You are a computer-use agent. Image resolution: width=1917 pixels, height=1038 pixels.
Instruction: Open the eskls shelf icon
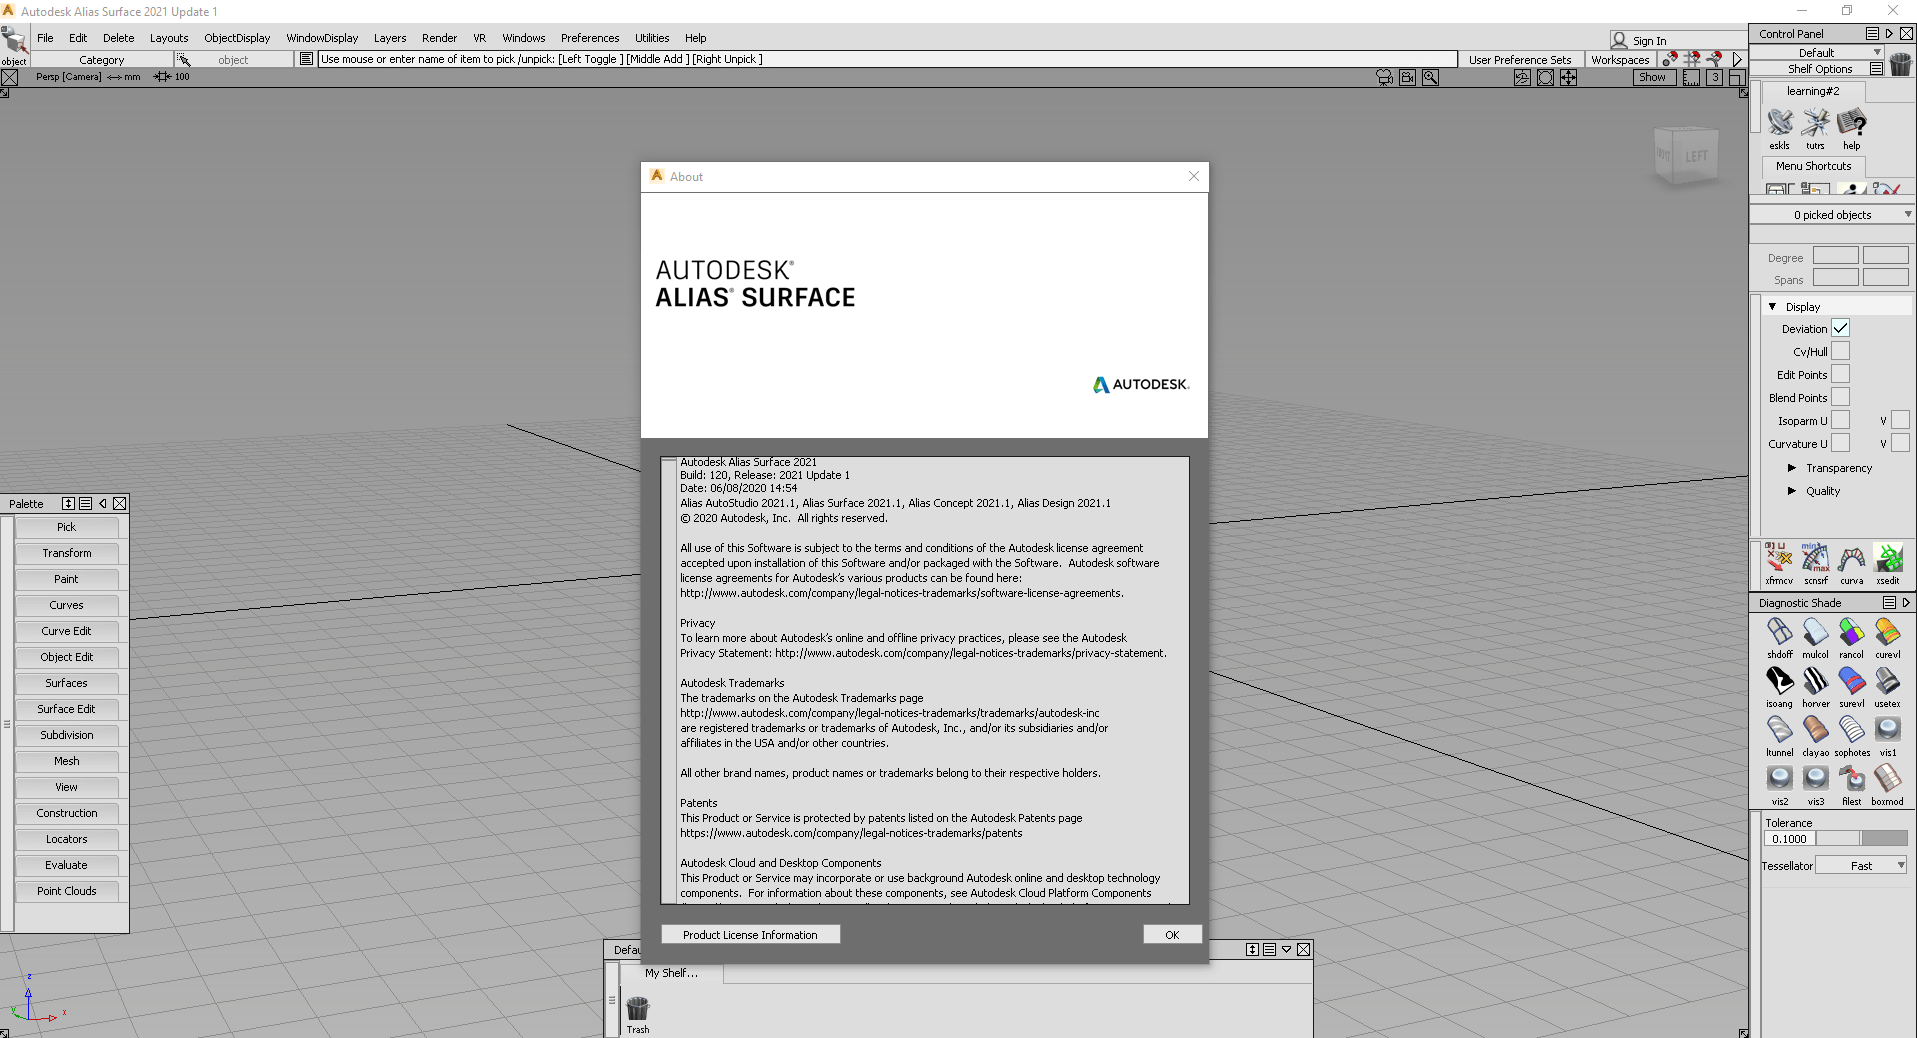1779,124
